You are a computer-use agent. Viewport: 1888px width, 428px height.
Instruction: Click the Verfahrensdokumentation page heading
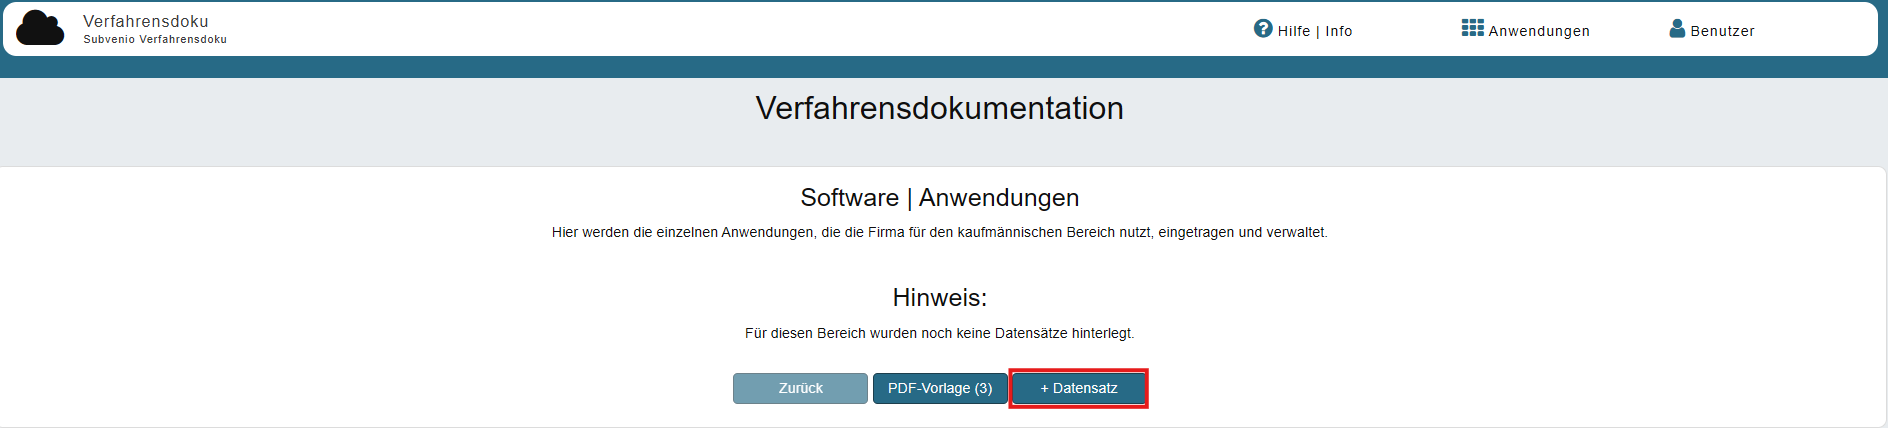940,108
